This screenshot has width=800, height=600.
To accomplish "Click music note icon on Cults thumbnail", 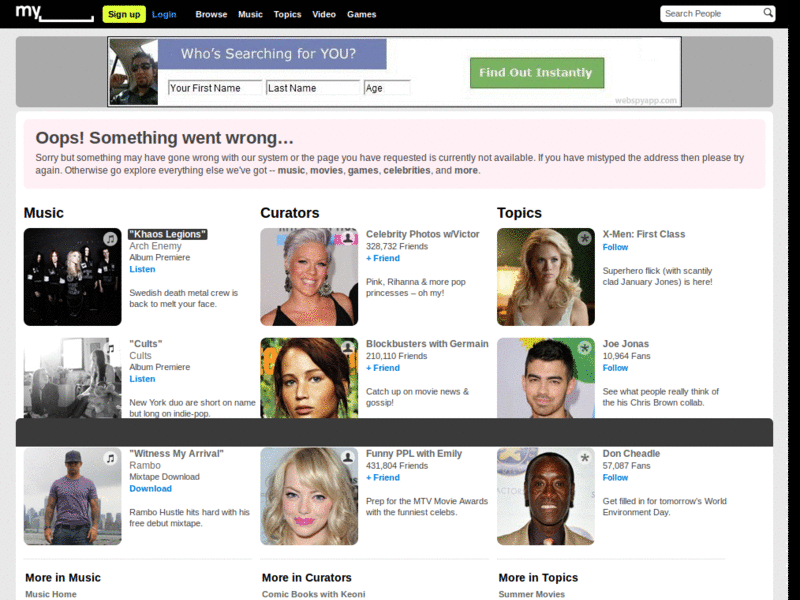I will coord(110,348).
